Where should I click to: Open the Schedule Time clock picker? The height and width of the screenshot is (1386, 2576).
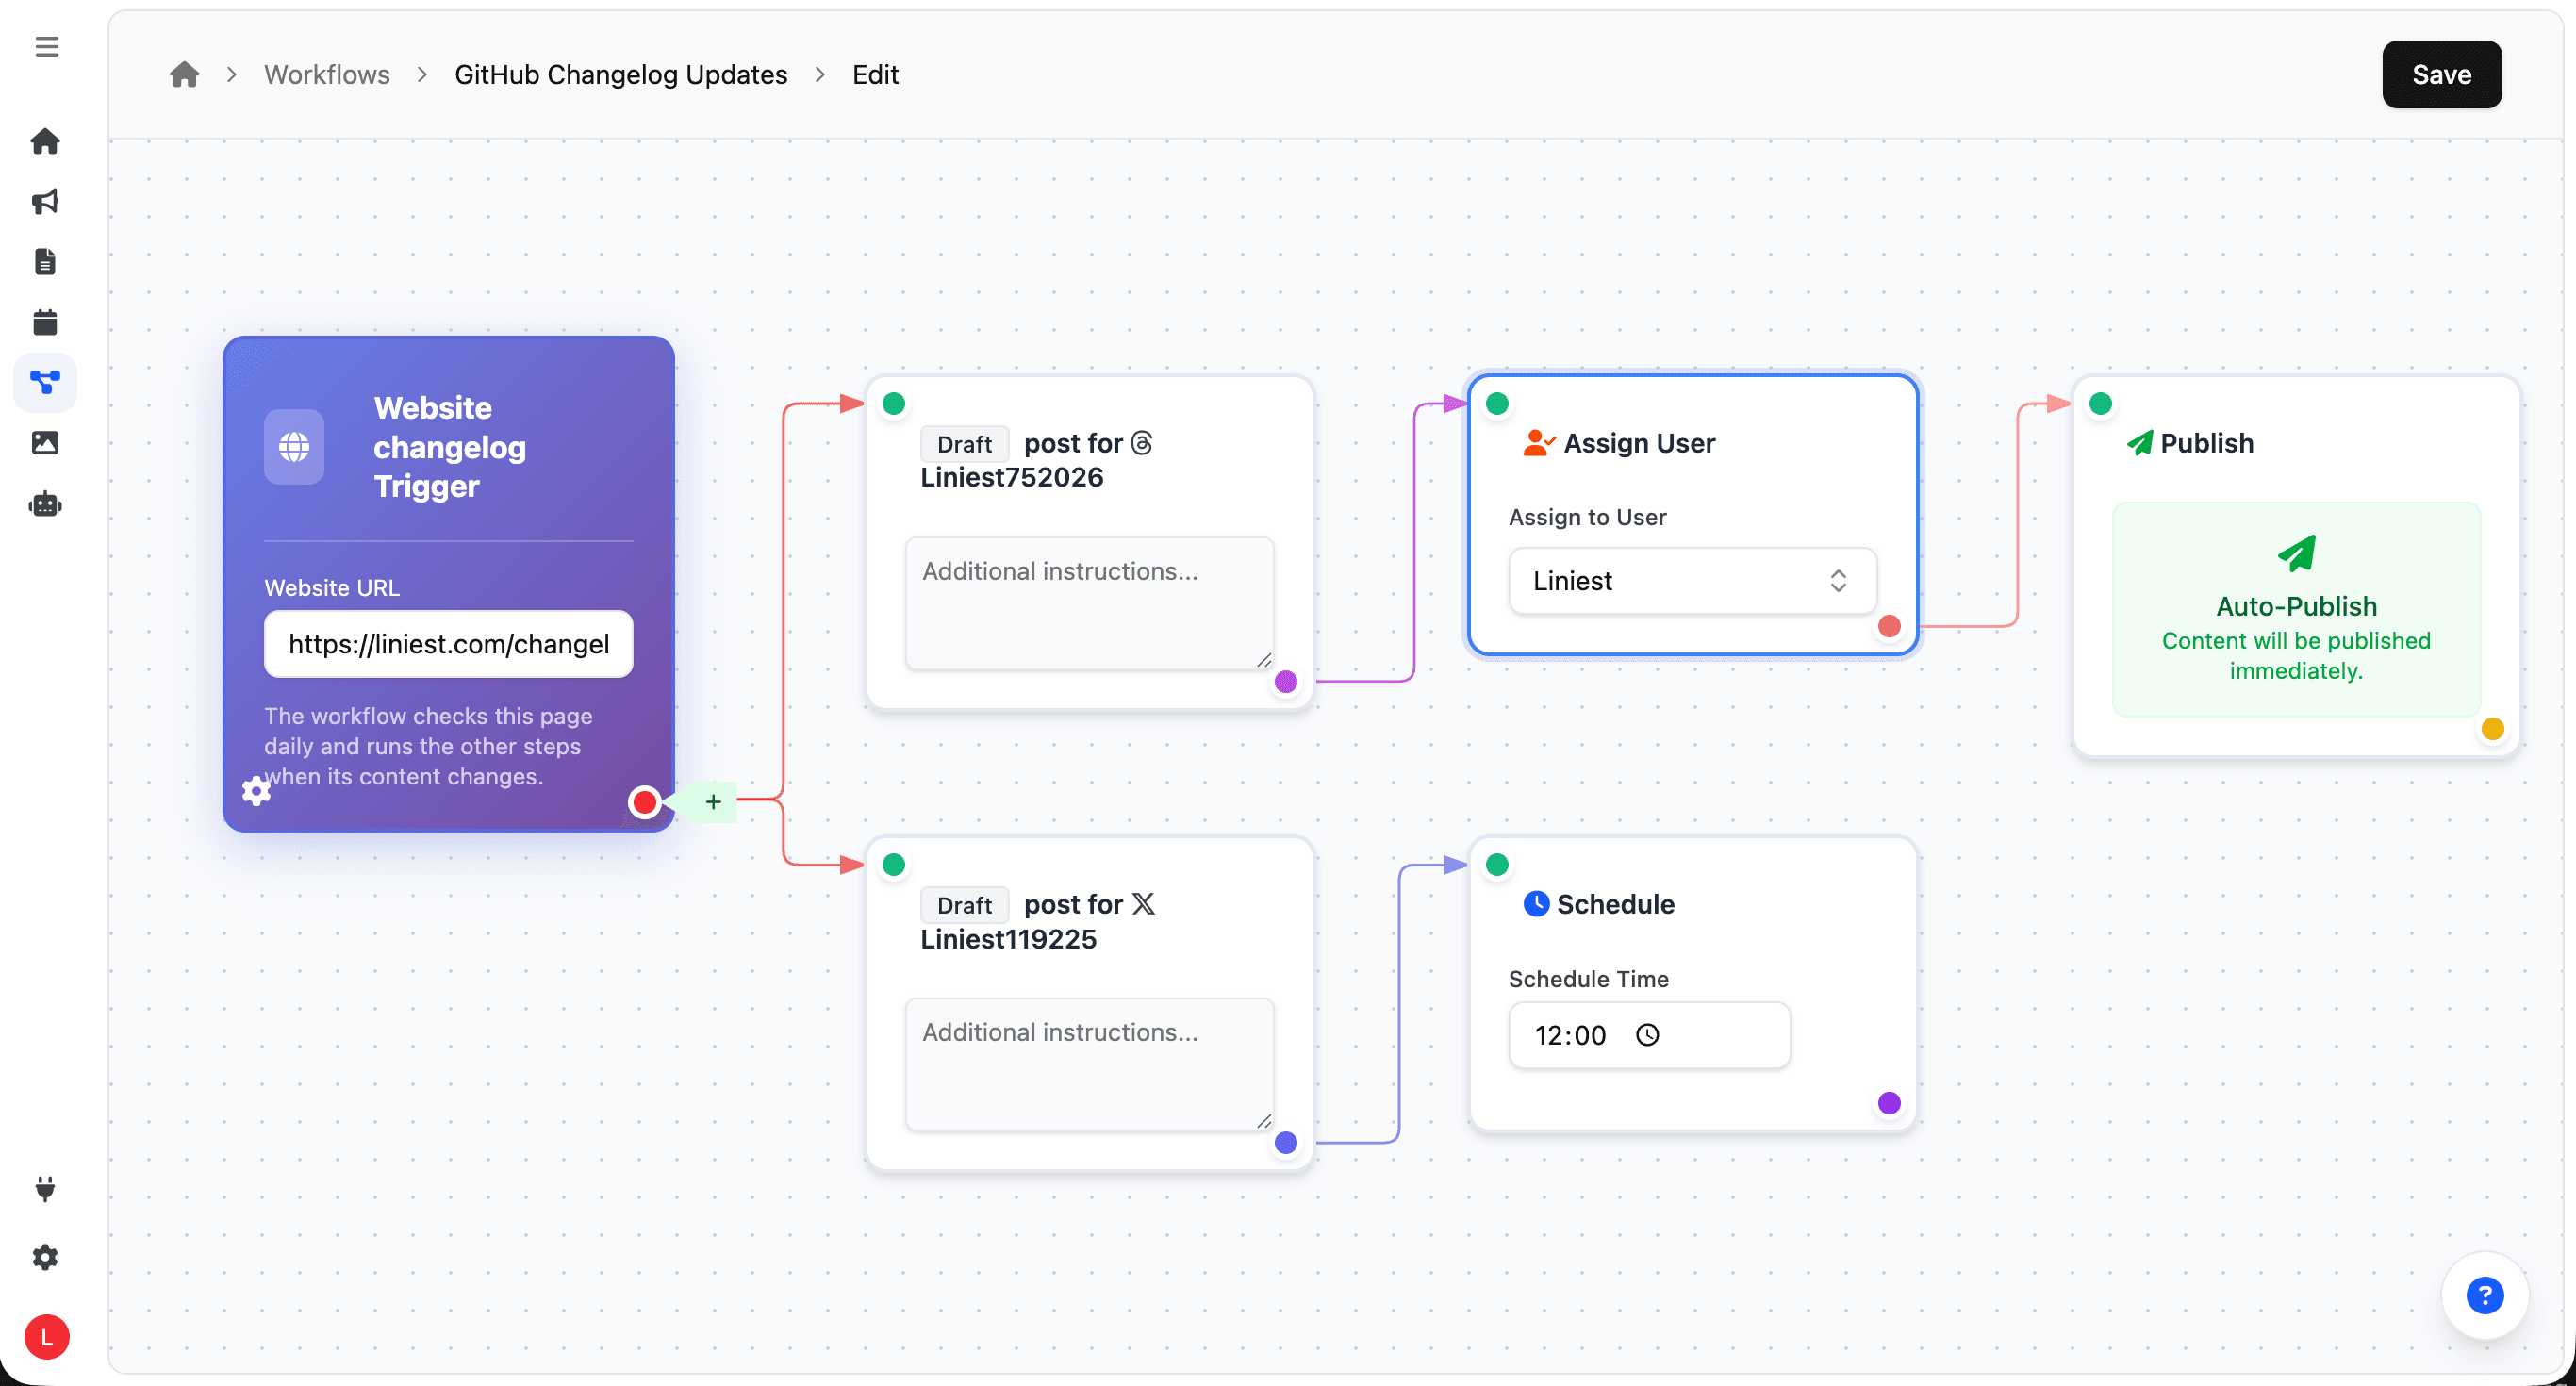pos(1647,1035)
